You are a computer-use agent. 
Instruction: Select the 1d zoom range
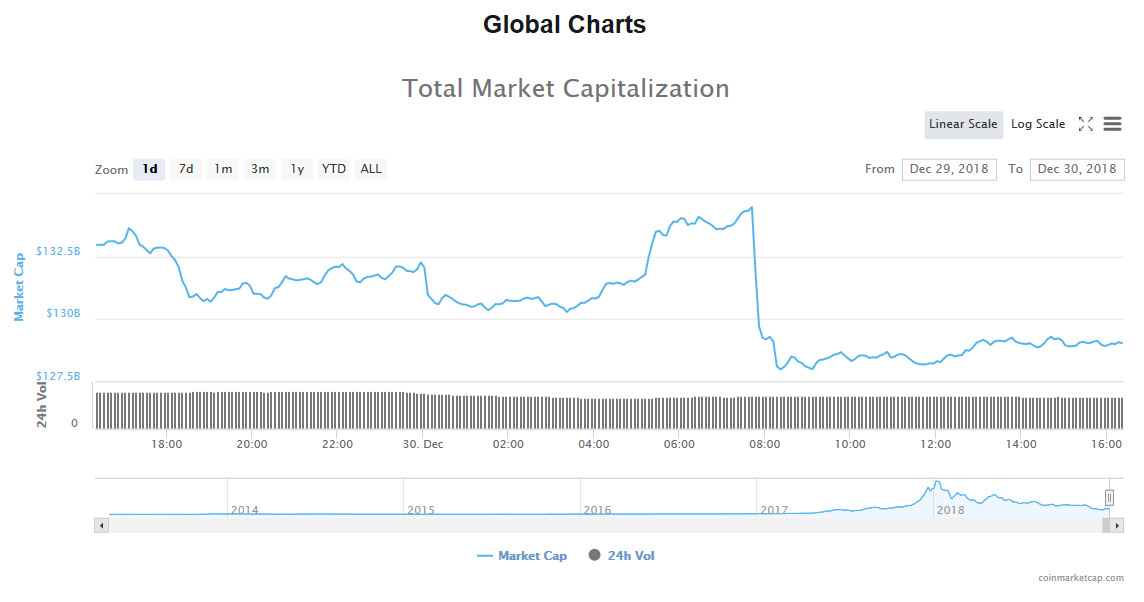149,169
